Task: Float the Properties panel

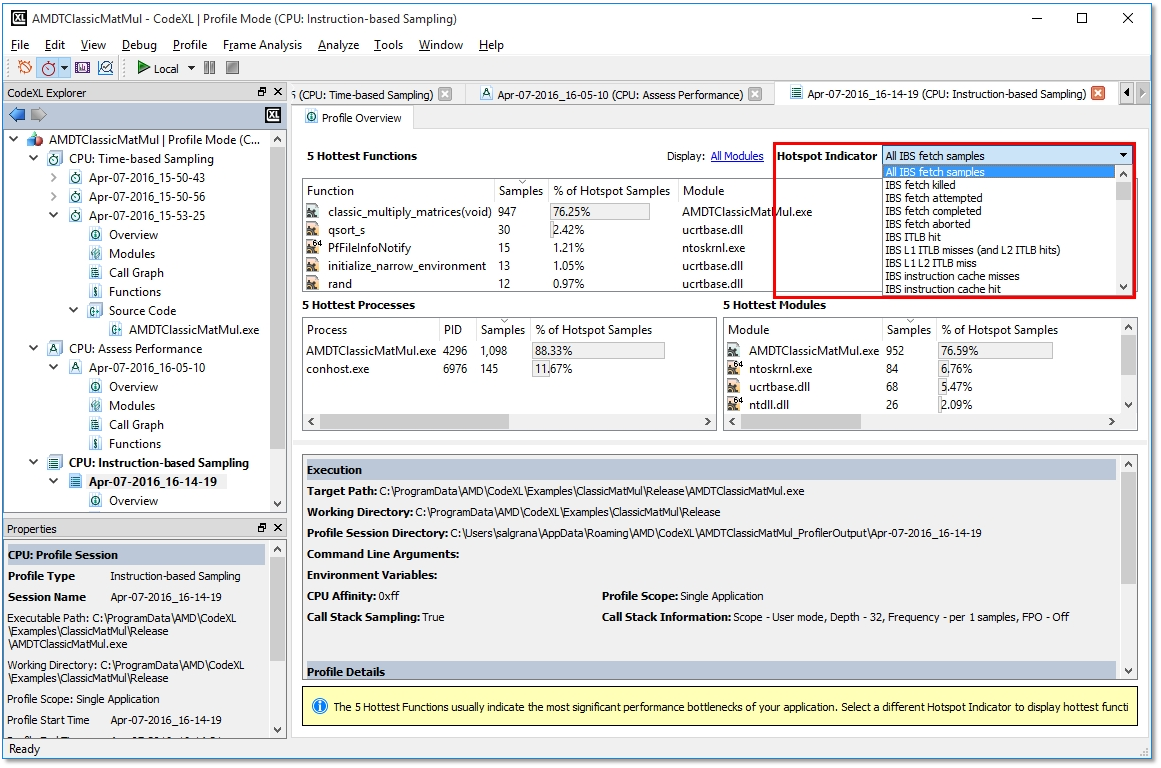Action: [x=261, y=528]
